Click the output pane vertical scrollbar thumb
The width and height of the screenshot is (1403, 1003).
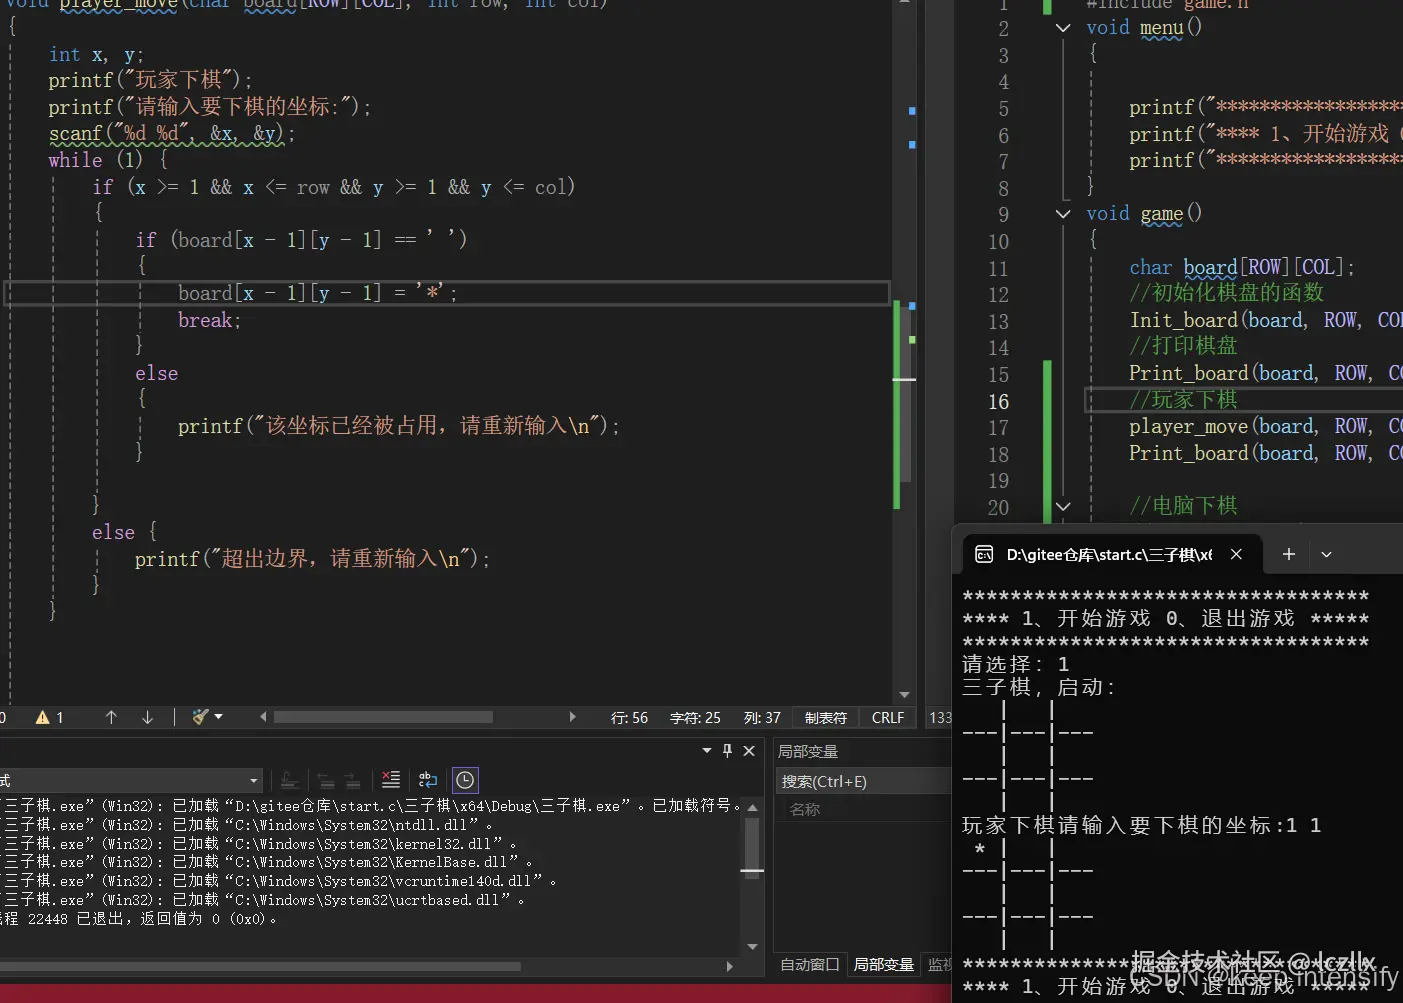click(752, 848)
